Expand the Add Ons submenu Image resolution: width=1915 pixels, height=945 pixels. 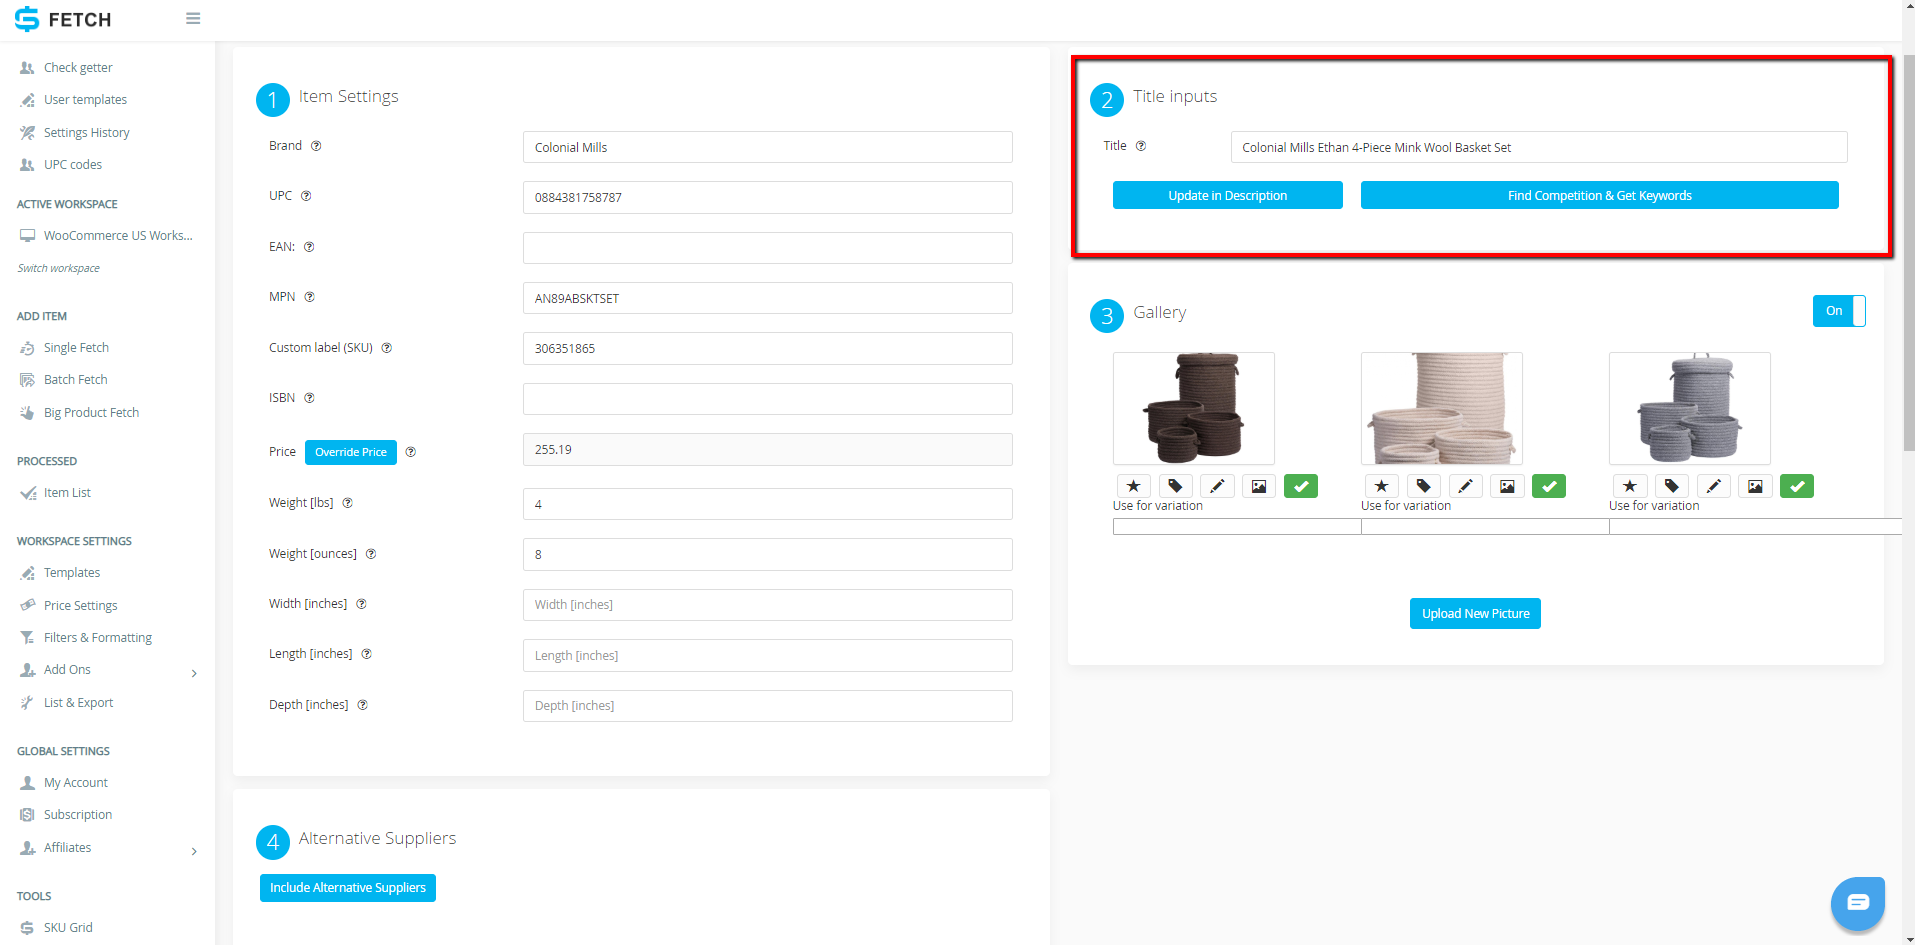[194, 673]
